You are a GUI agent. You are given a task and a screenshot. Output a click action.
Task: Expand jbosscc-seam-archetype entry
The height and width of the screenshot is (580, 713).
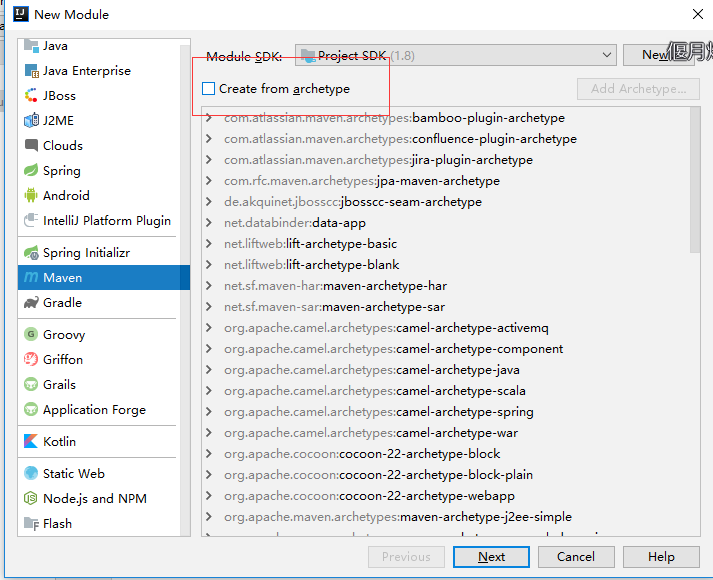(x=209, y=201)
